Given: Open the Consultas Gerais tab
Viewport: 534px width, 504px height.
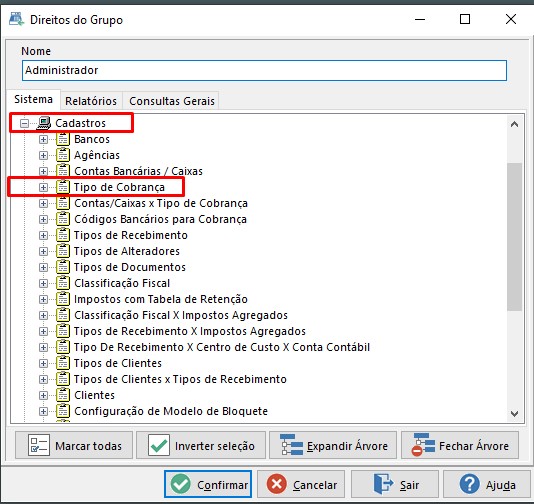Looking at the screenshot, I should click(x=172, y=101).
